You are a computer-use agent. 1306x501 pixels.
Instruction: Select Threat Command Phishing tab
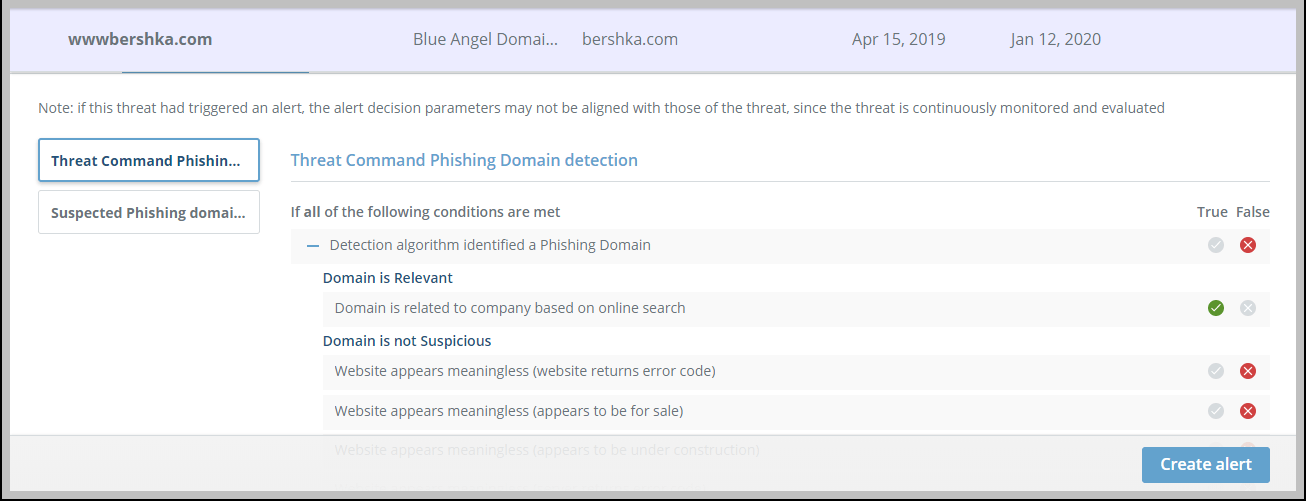pyautogui.click(x=149, y=160)
